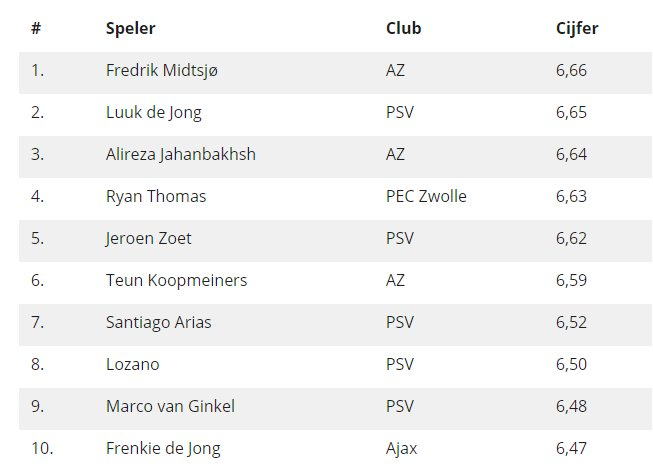This screenshot has width=653, height=471.
Task: Click the Speler column header
Action: pos(130,28)
